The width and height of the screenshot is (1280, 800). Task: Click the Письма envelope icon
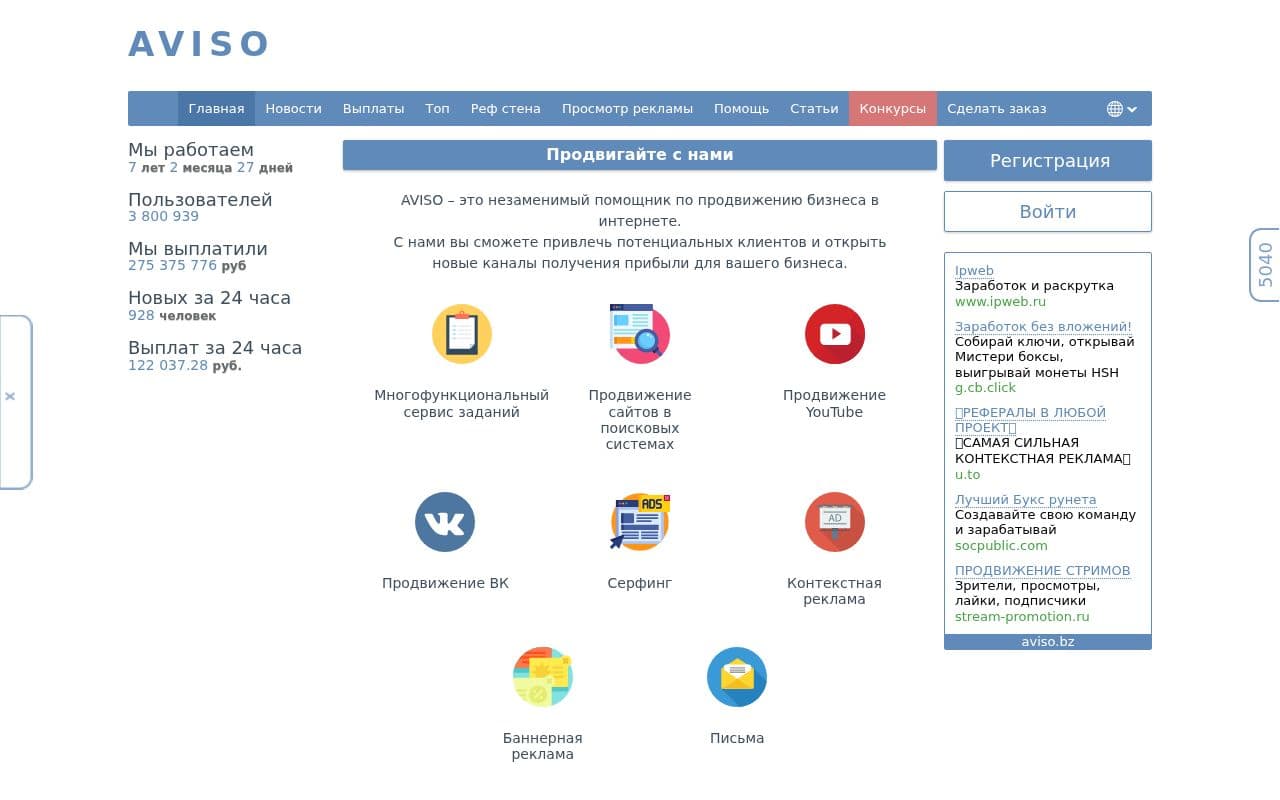(737, 677)
